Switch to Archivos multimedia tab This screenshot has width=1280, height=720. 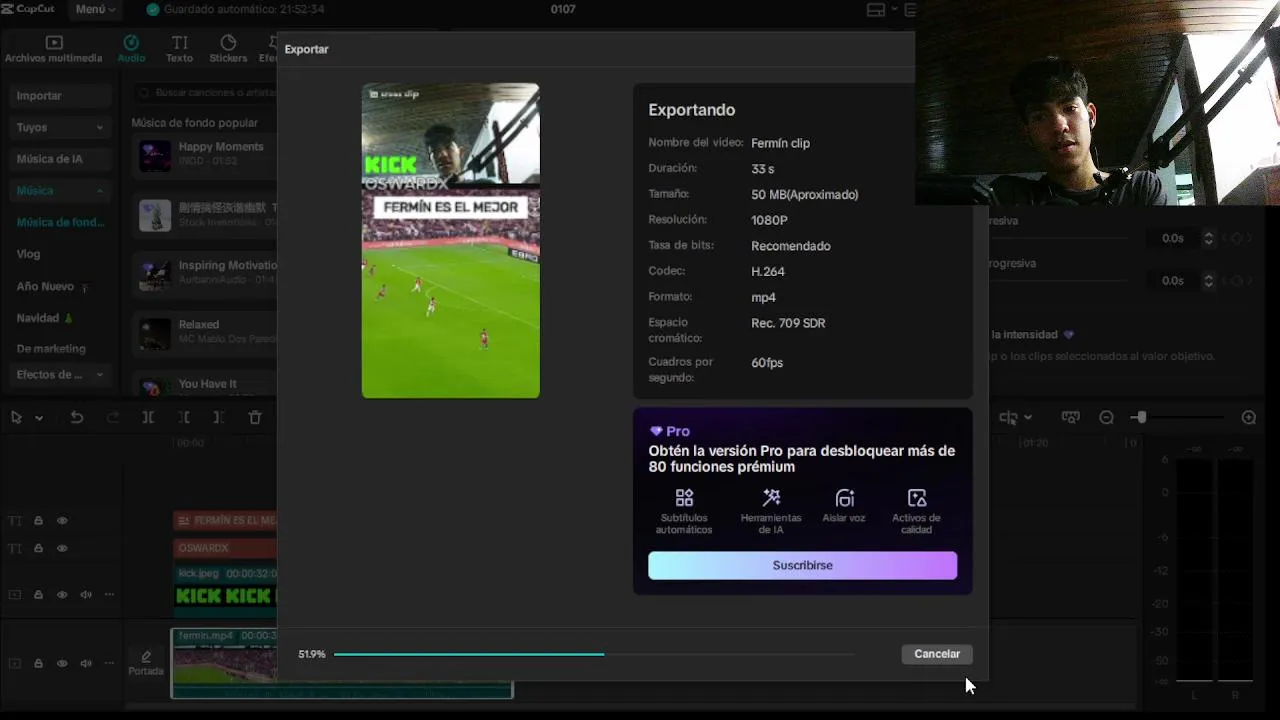click(54, 50)
